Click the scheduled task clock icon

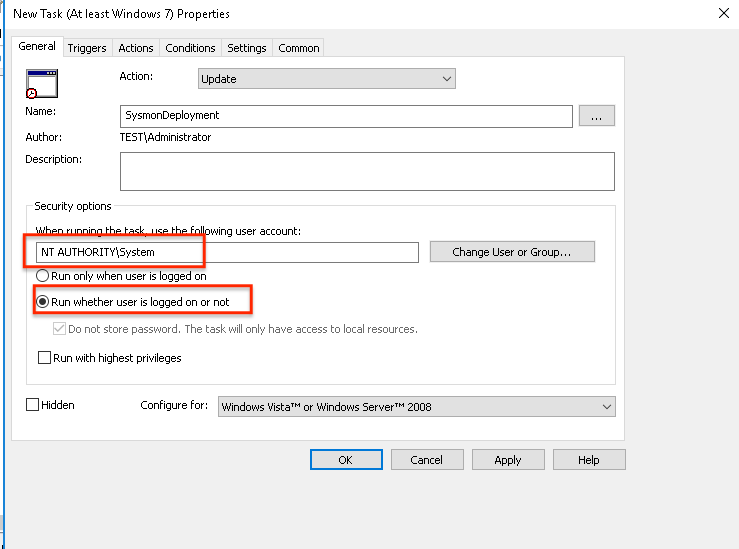(x=41, y=84)
